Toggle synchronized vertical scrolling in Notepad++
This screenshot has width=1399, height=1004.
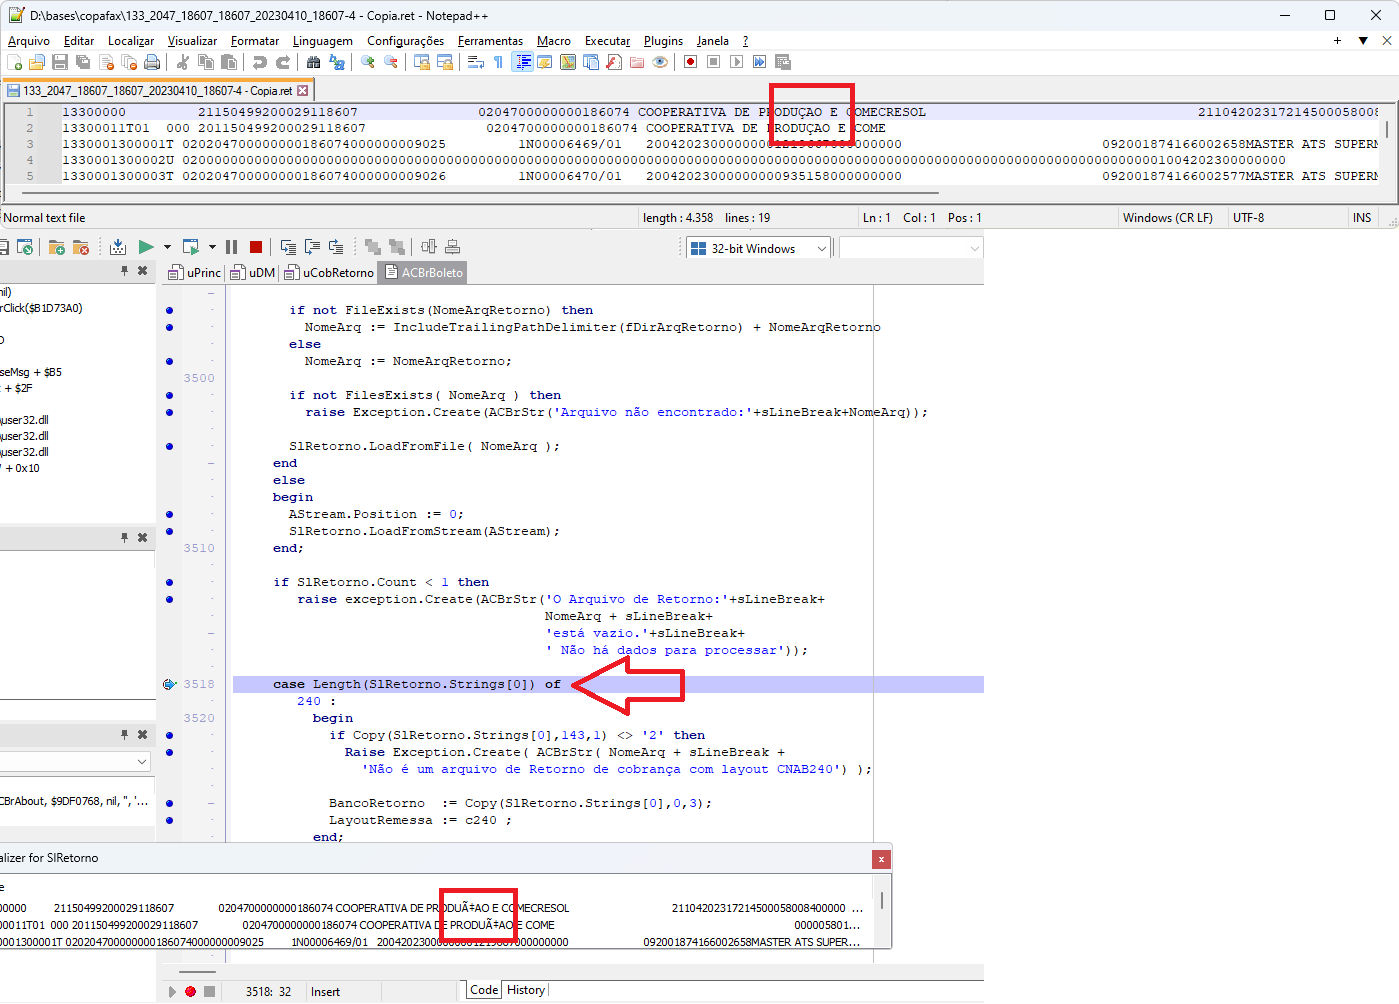click(x=422, y=62)
